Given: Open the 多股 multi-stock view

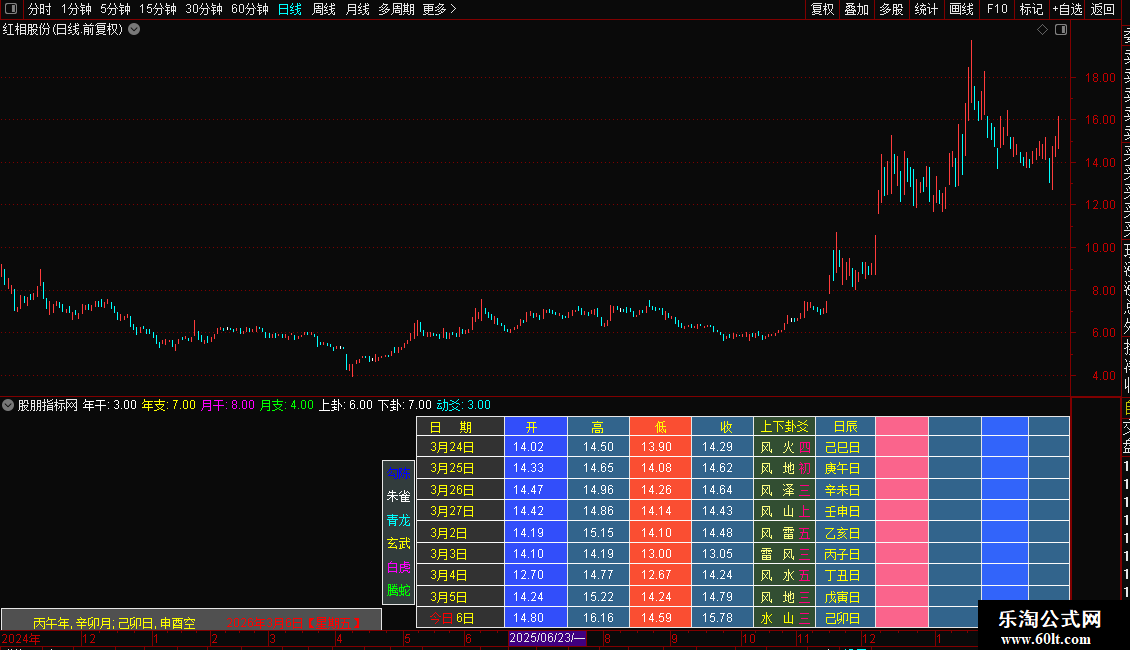Looking at the screenshot, I should click(891, 9).
